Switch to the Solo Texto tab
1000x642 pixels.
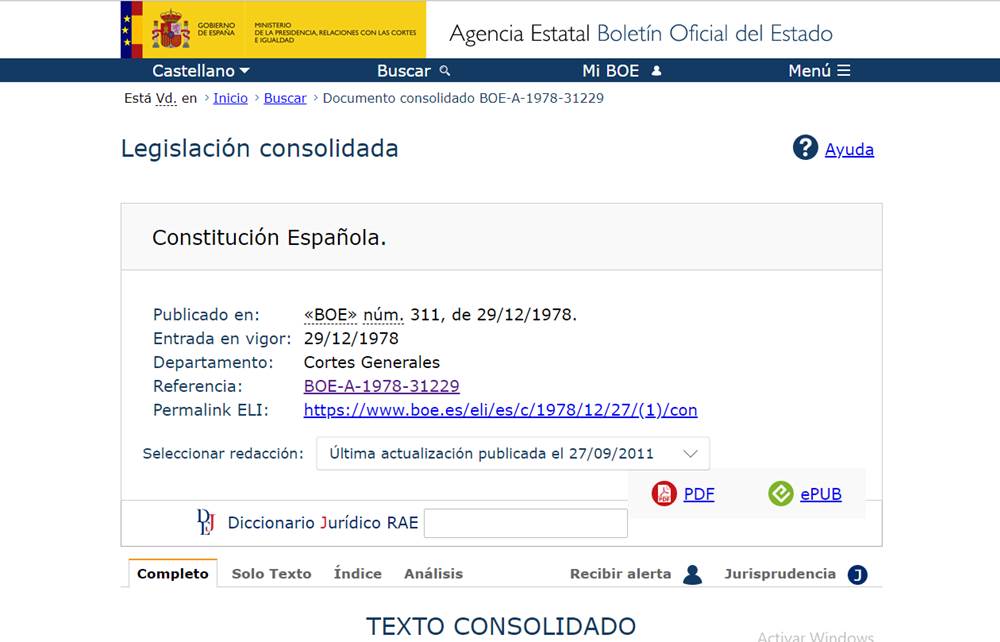(271, 574)
